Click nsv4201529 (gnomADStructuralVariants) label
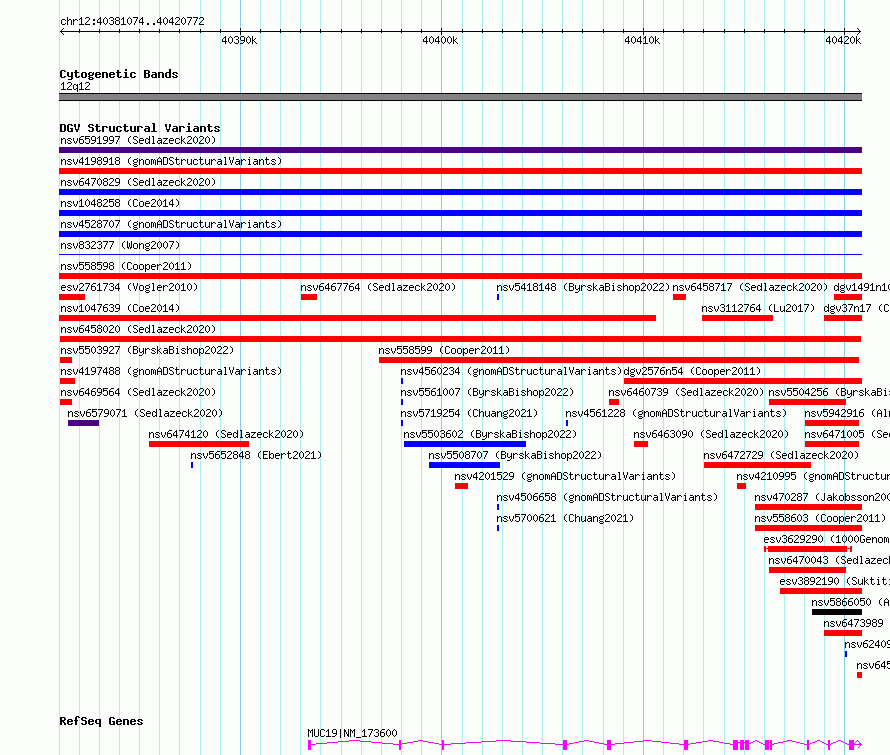 565,476
